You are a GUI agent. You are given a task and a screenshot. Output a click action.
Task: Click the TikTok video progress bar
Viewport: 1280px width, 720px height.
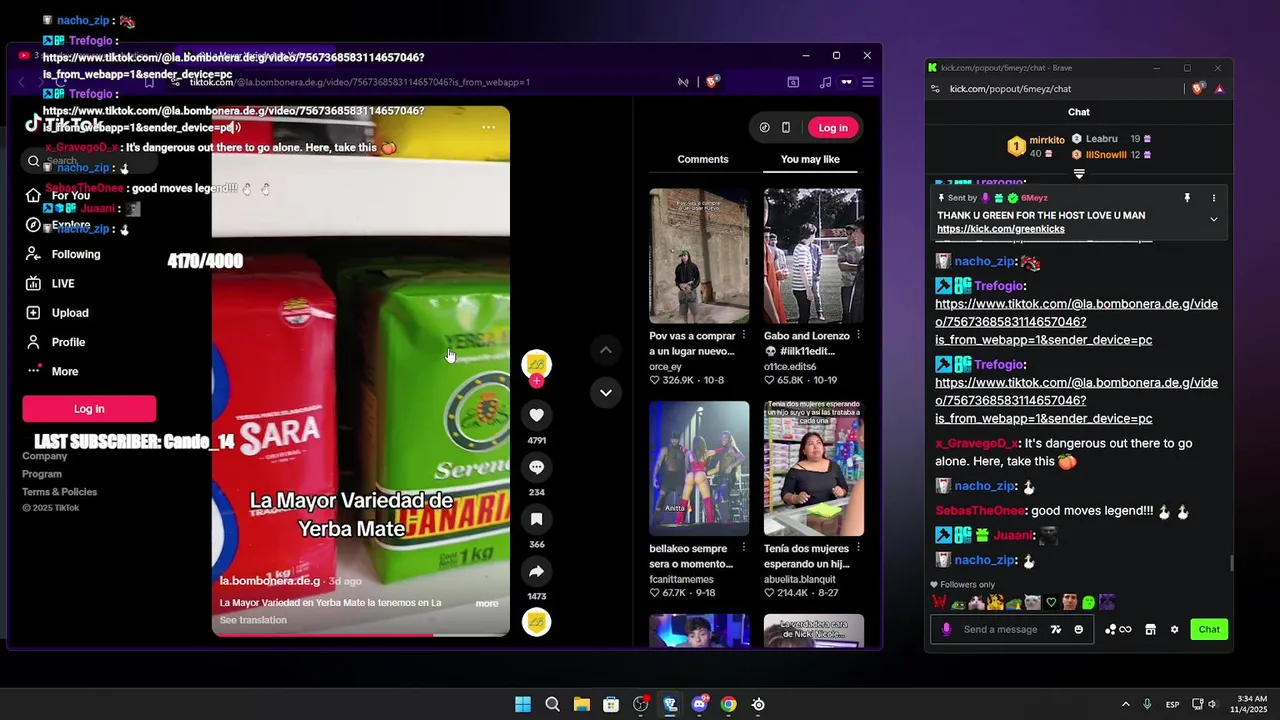click(x=361, y=634)
